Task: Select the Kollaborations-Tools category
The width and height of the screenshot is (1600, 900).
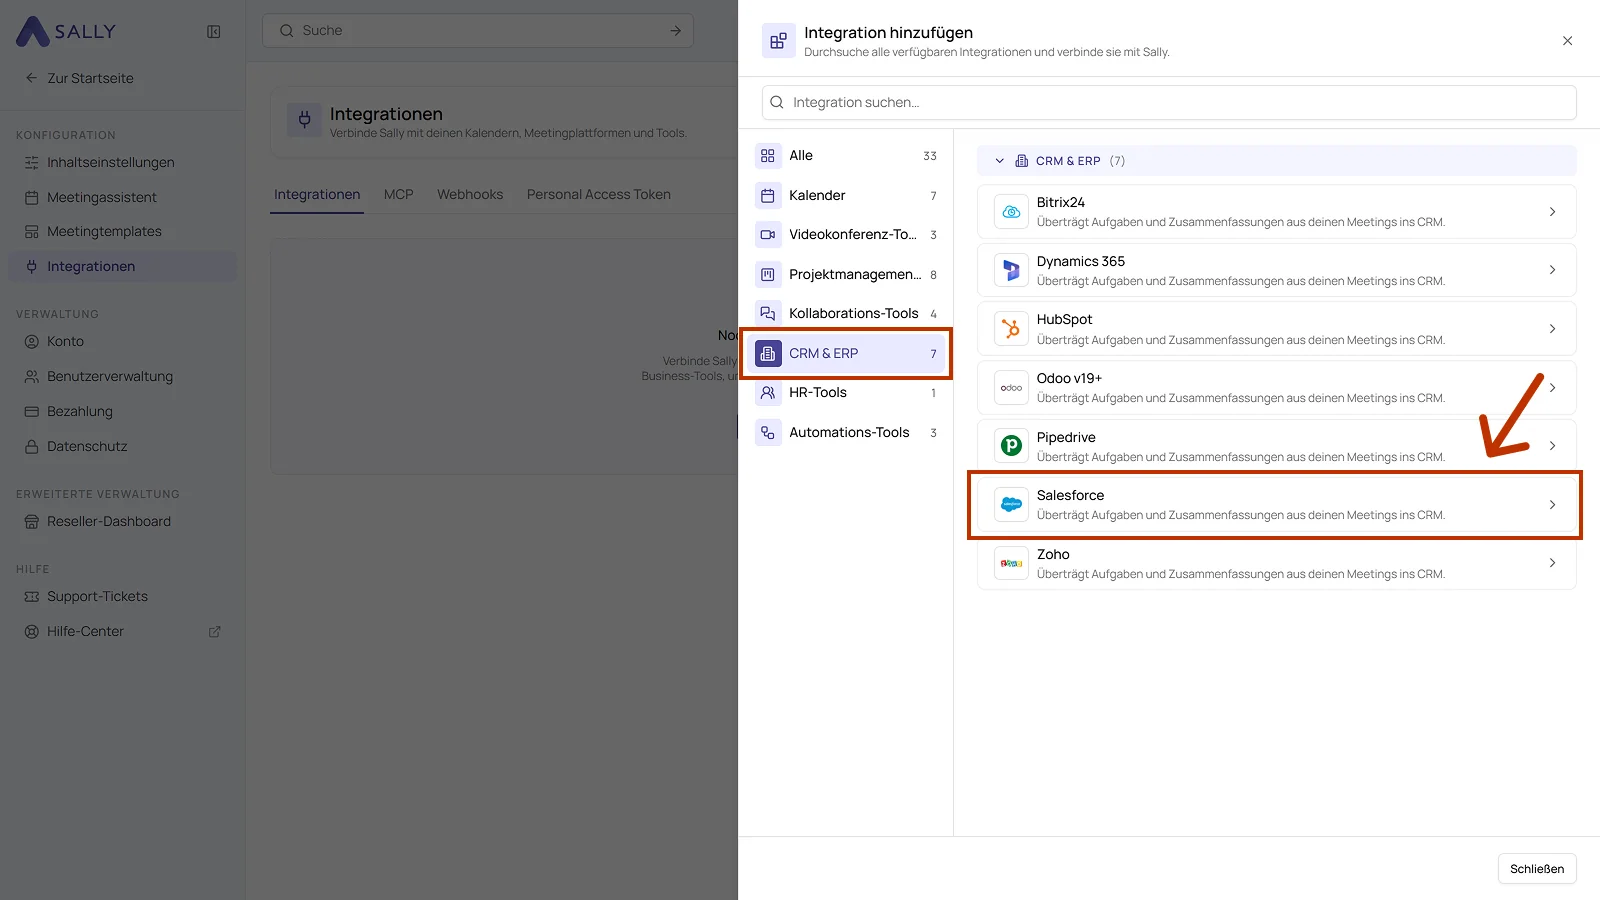Action: [x=846, y=314]
